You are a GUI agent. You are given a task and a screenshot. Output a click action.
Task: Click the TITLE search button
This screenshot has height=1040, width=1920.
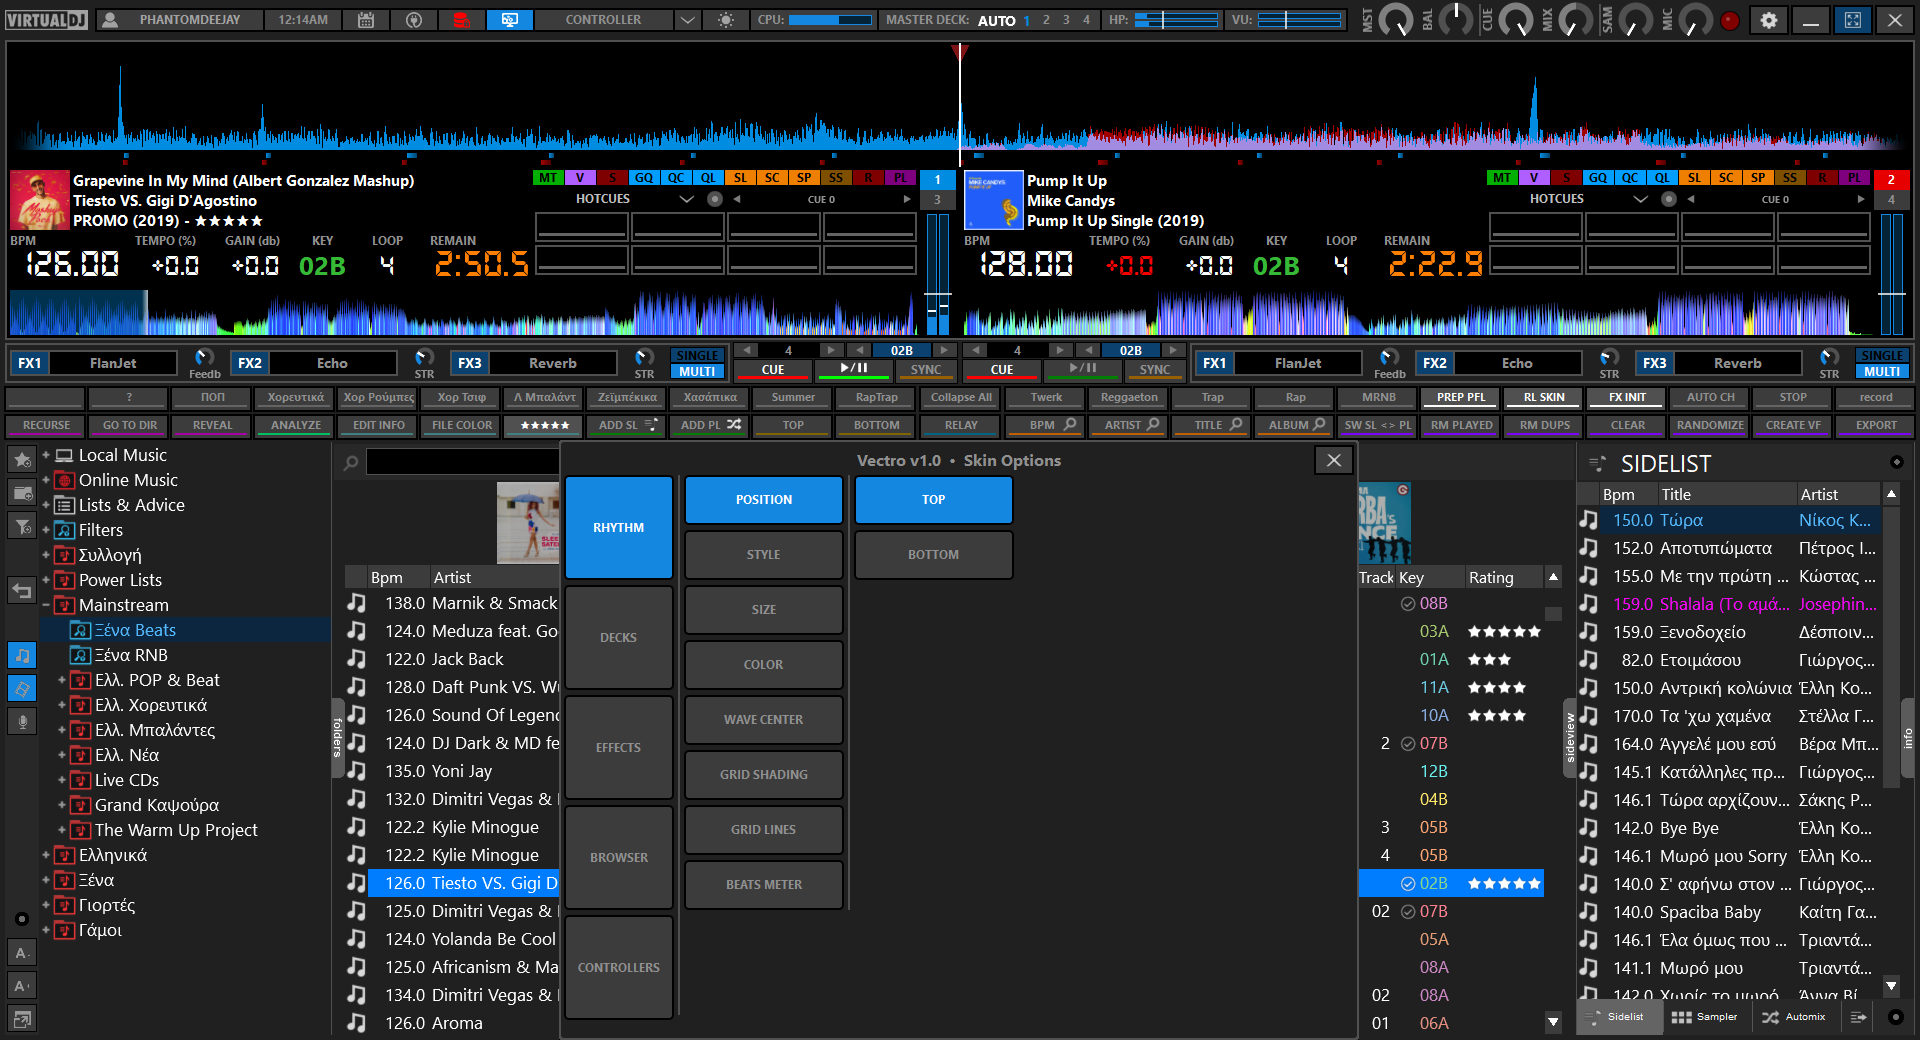pos(1211,425)
